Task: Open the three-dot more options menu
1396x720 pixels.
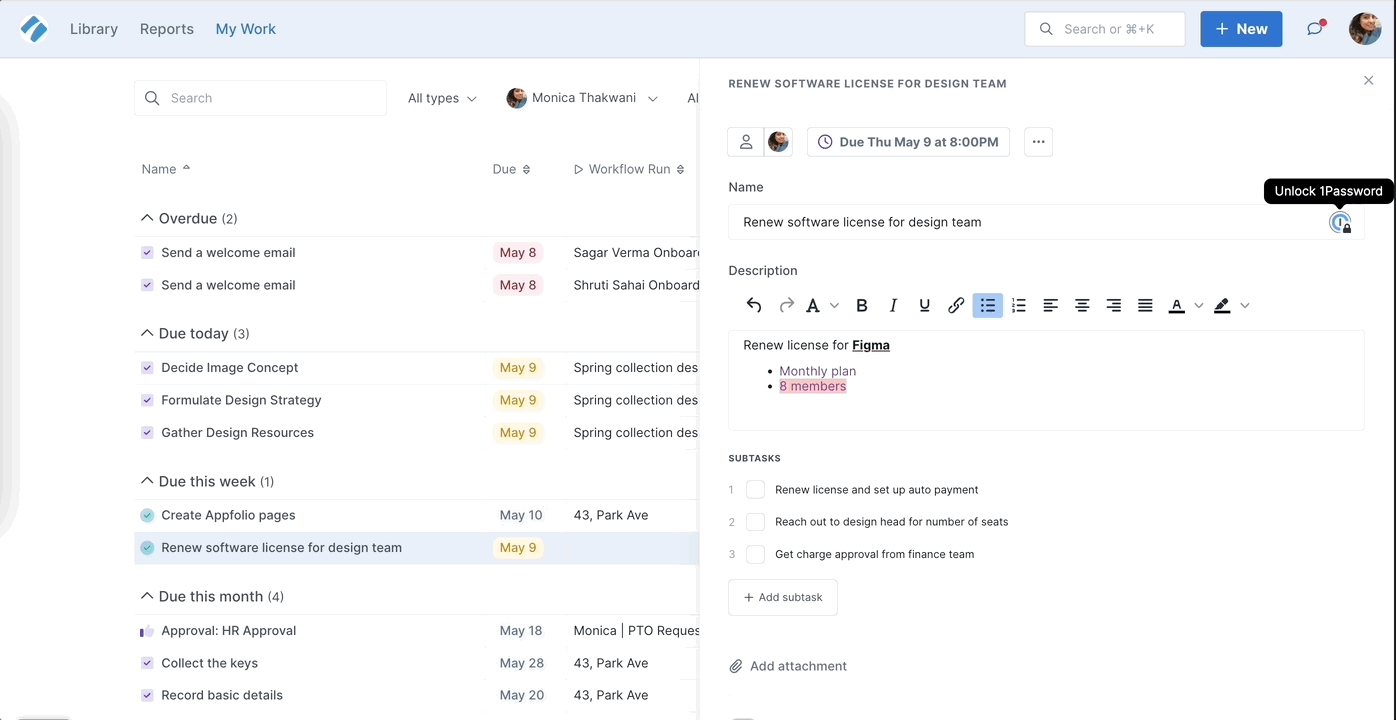Action: [x=1038, y=142]
